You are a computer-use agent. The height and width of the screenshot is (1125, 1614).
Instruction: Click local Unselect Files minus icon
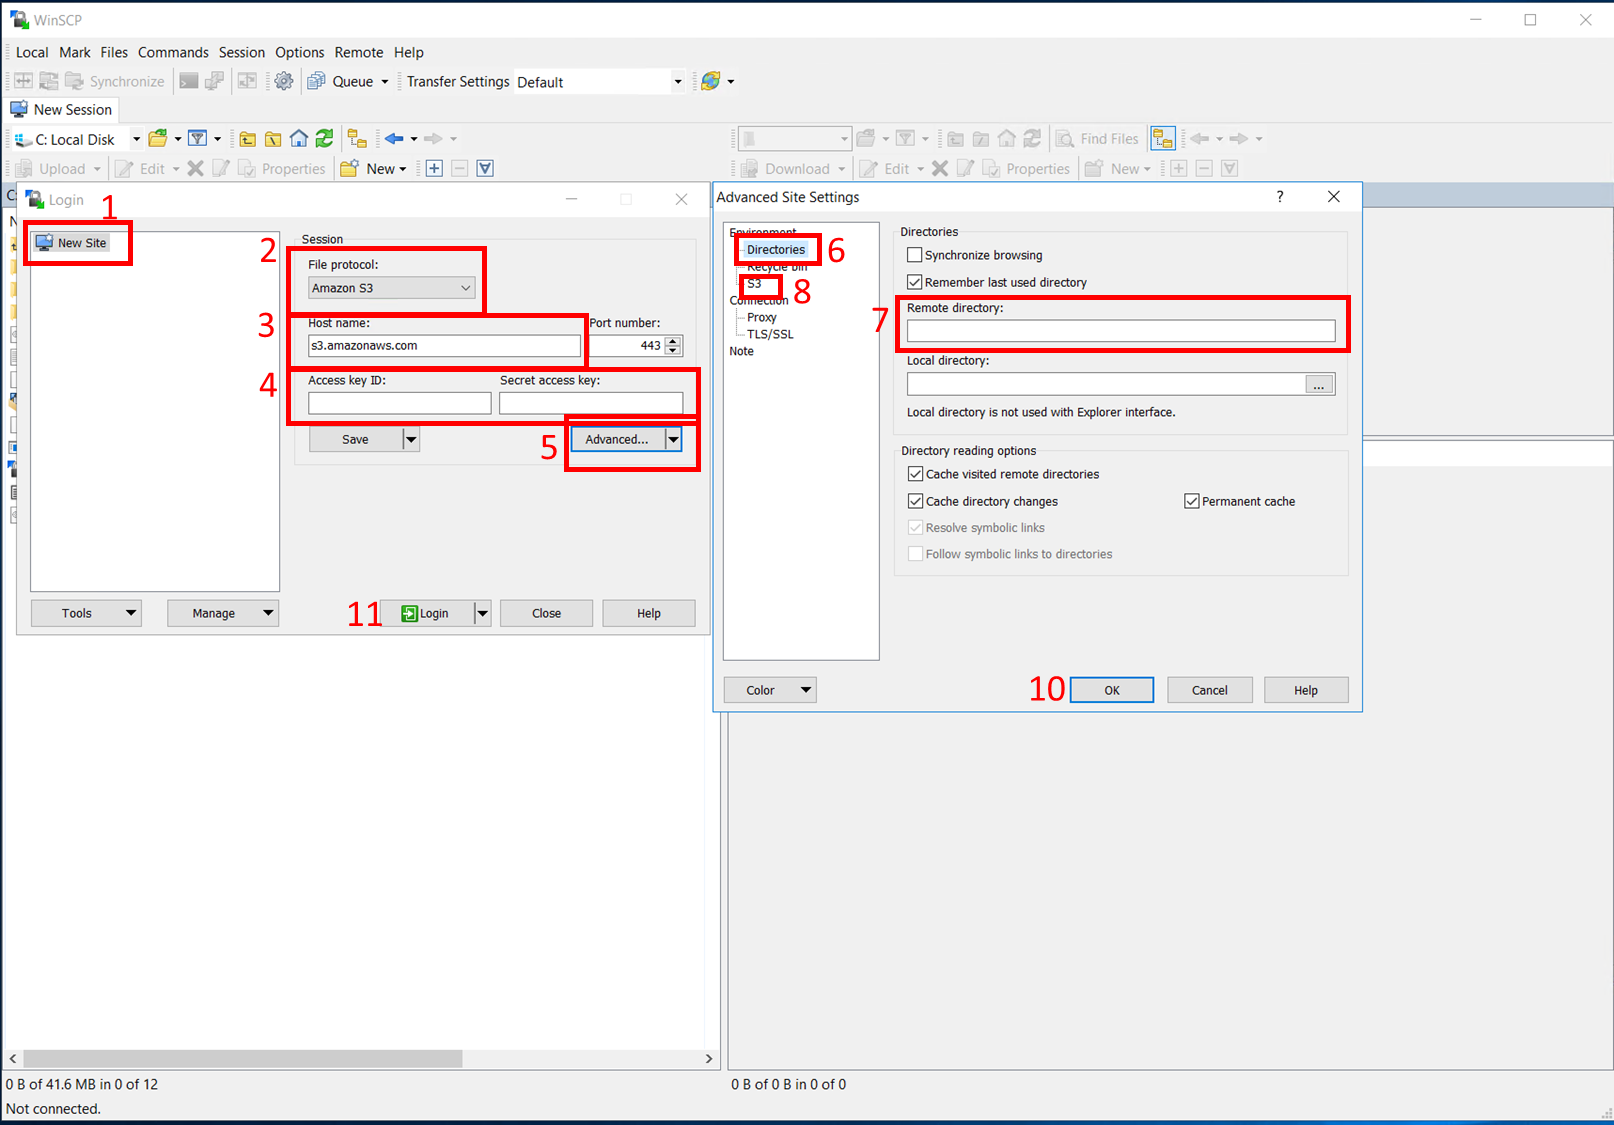459,168
